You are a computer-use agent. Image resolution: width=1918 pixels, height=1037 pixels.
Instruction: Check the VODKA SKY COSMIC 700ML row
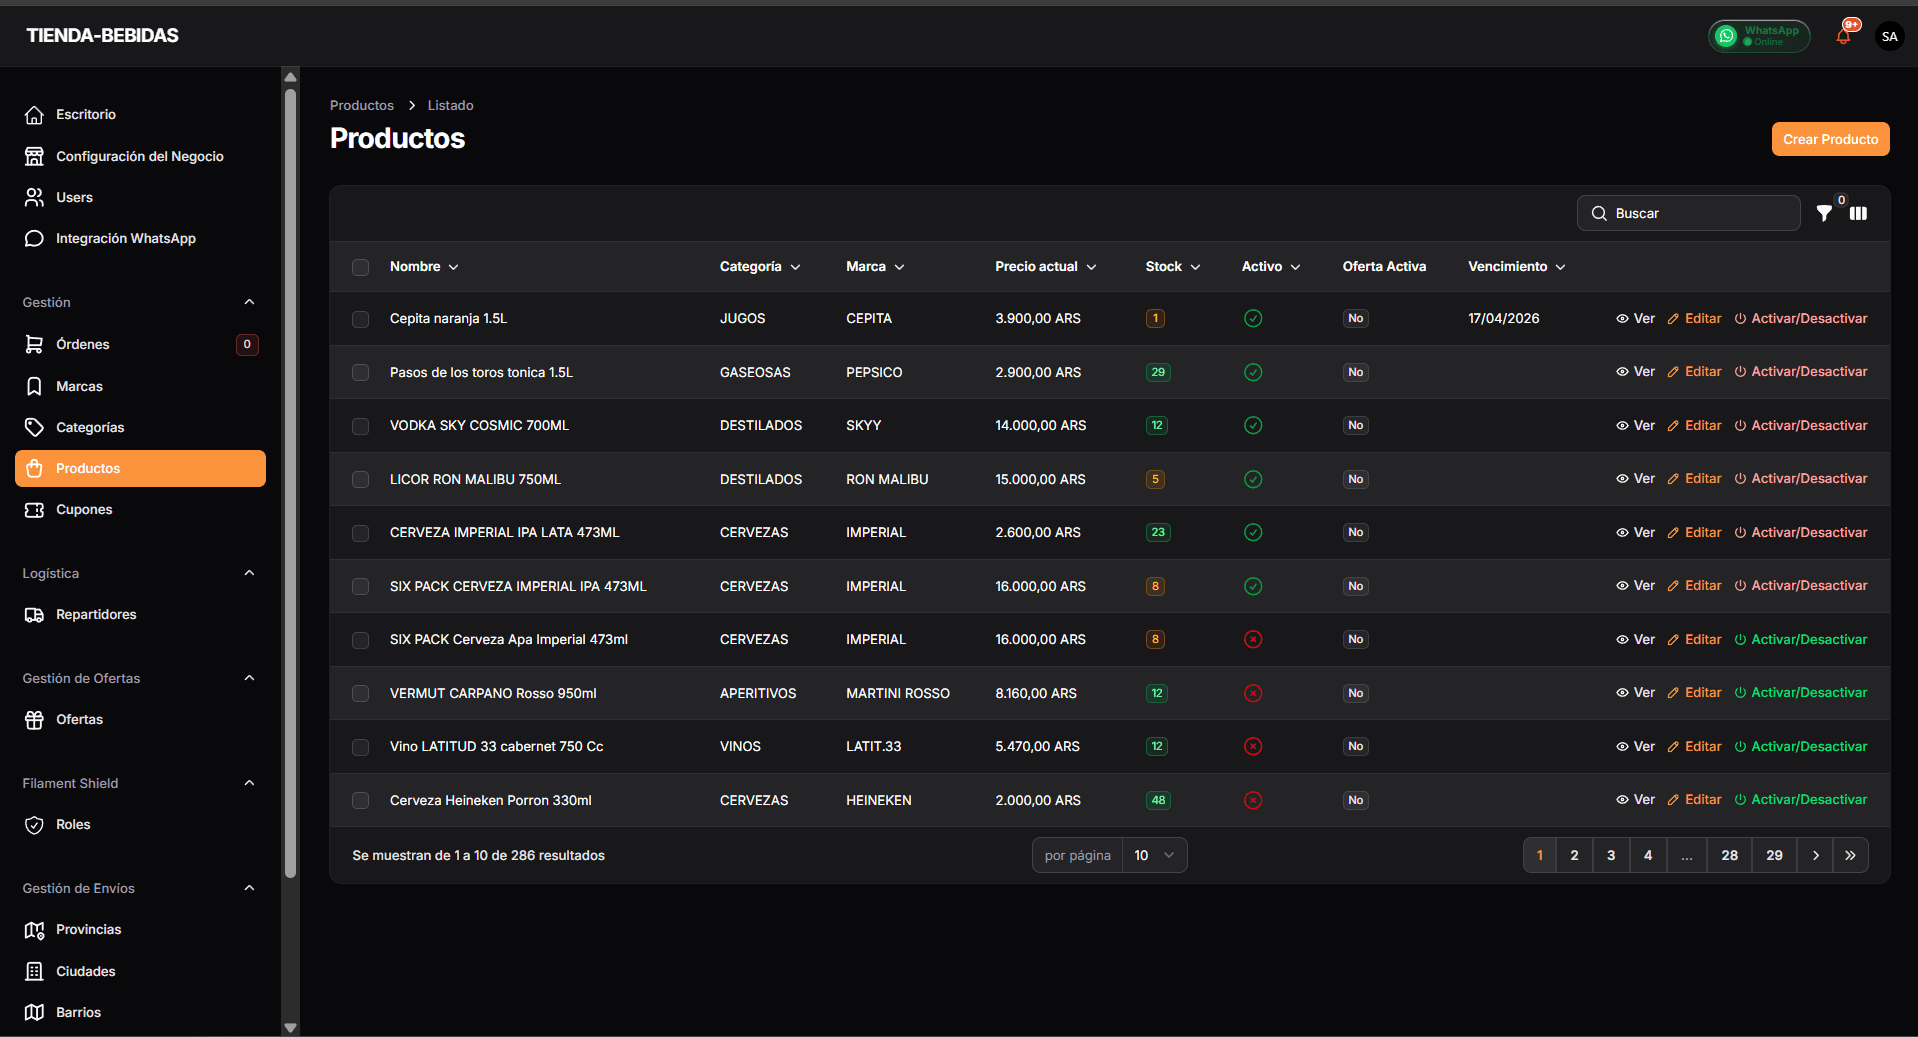361,426
